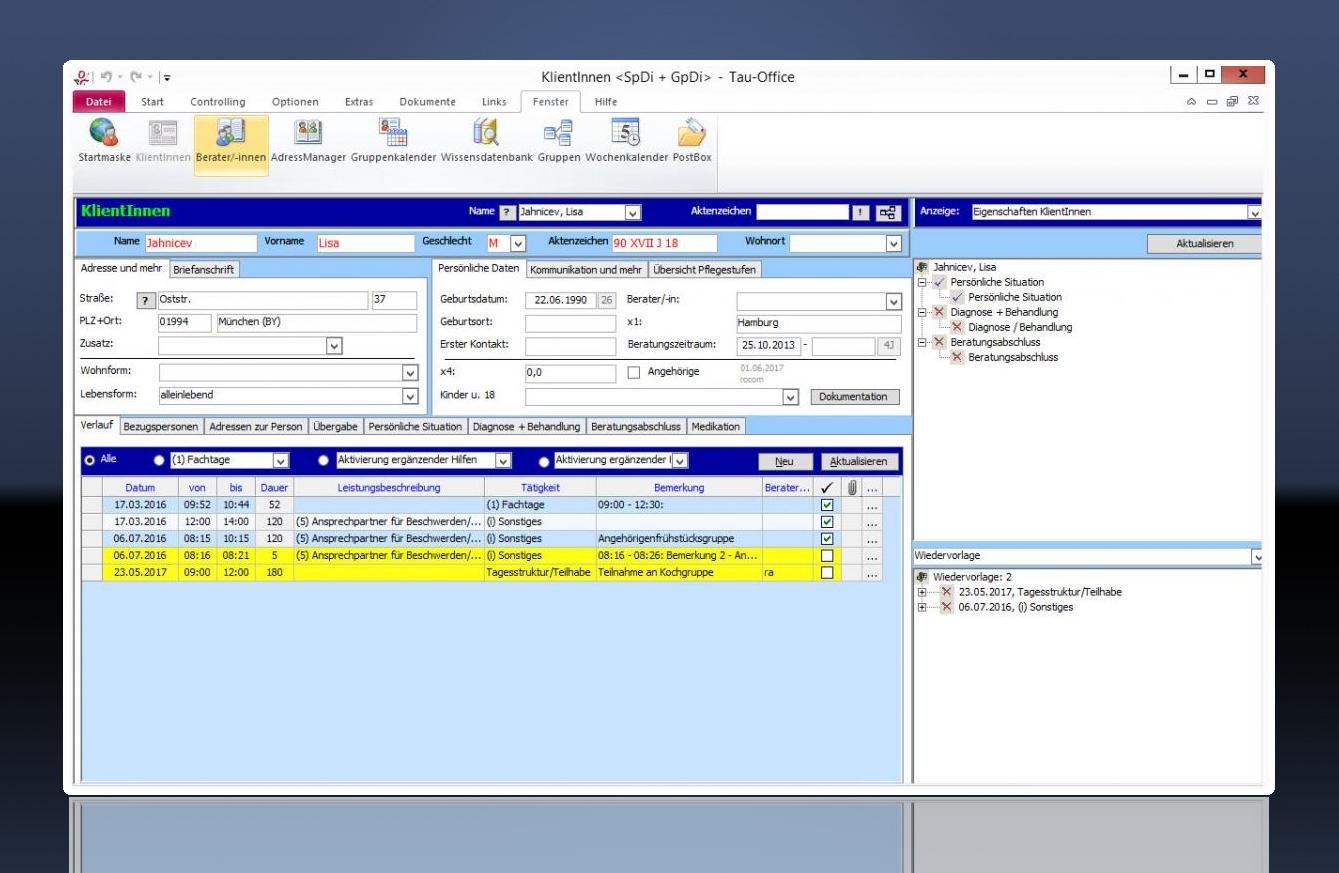Click the AdressManager icon
1339x873 pixels.
pos(308,135)
